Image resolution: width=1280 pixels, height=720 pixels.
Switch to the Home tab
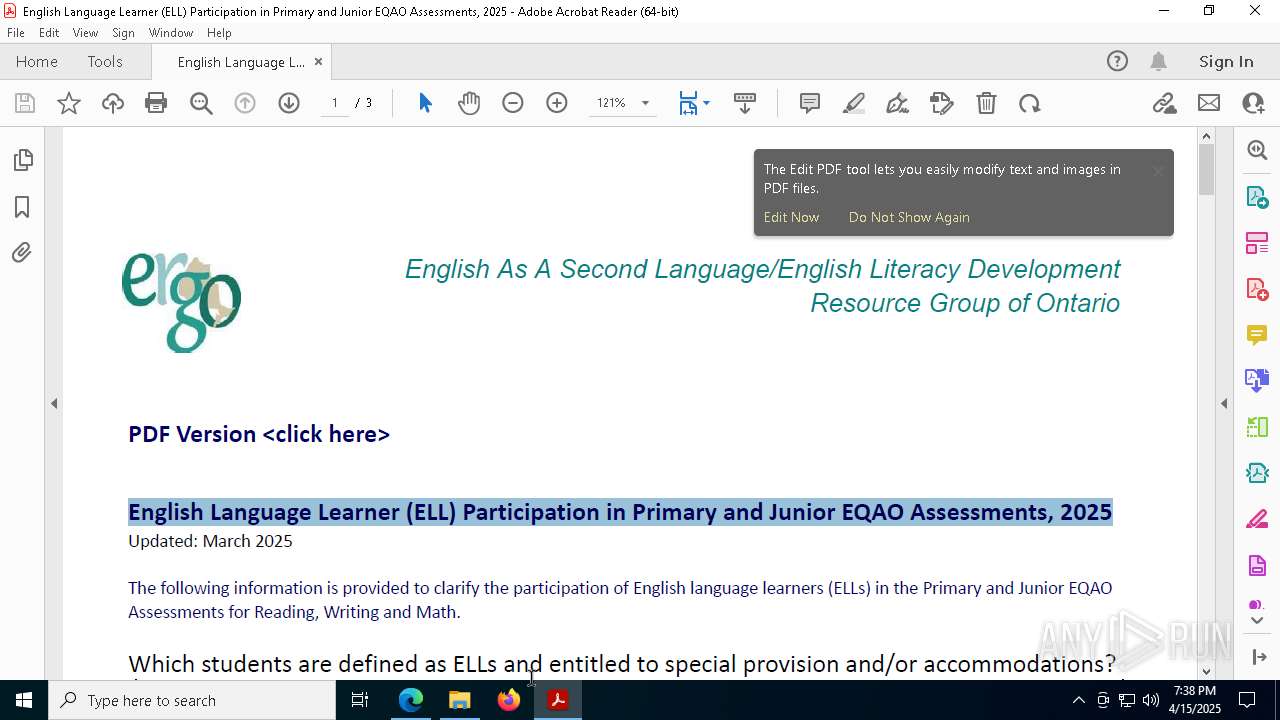click(x=37, y=62)
